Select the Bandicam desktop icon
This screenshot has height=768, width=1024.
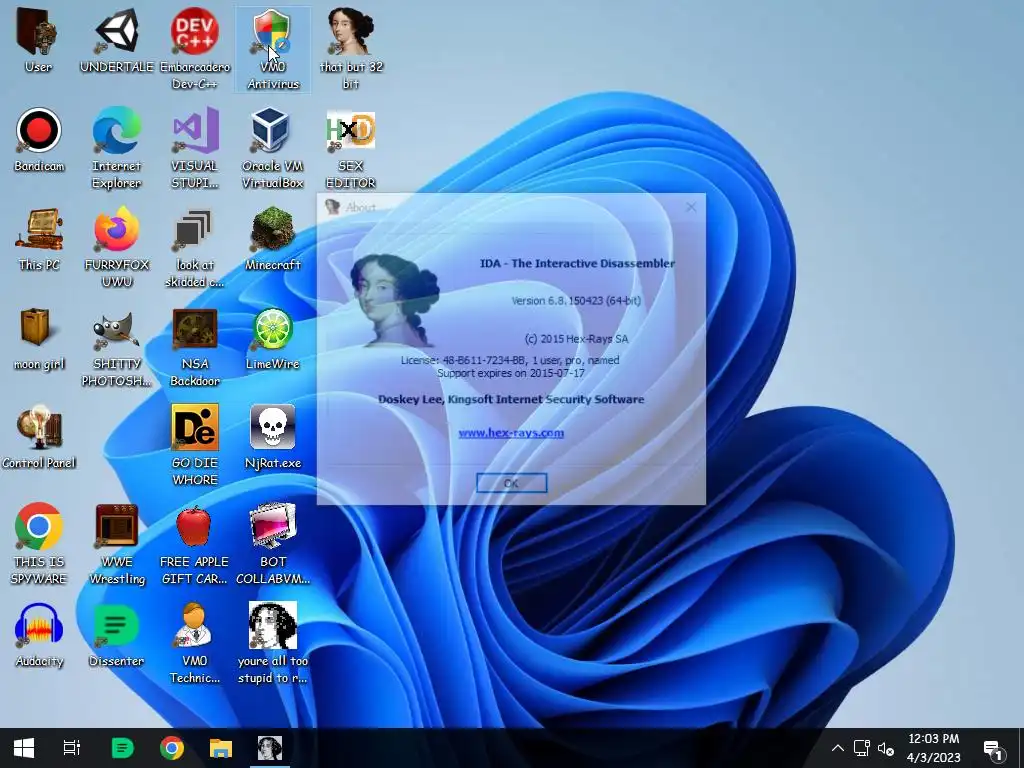click(x=39, y=140)
